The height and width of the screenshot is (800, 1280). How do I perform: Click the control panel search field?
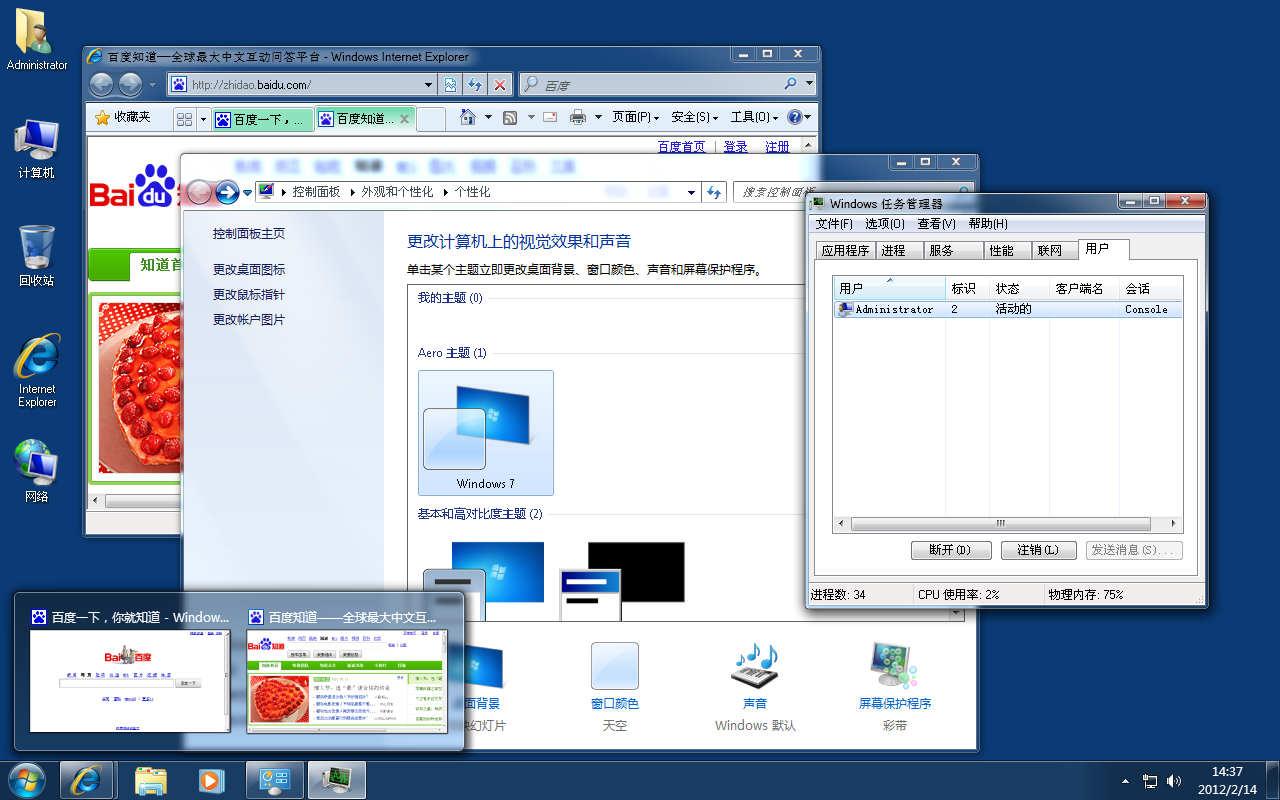click(x=852, y=192)
